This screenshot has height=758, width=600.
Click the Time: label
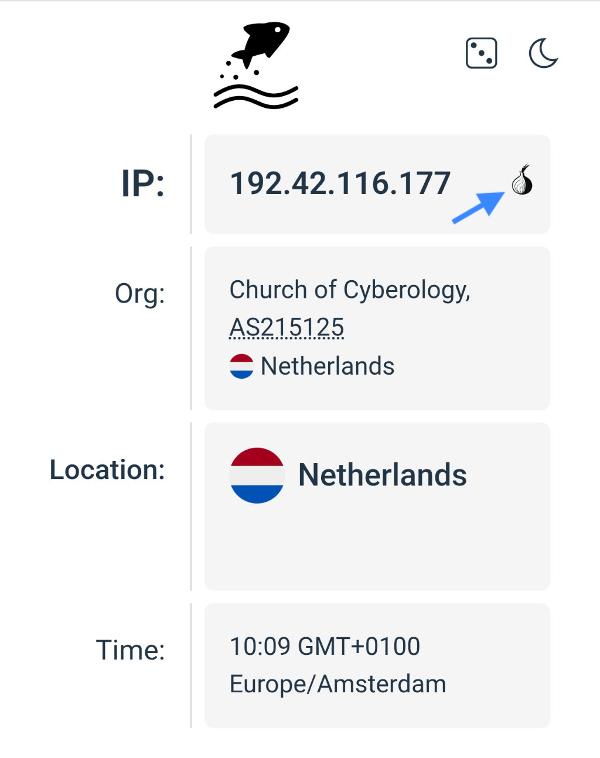[130, 650]
